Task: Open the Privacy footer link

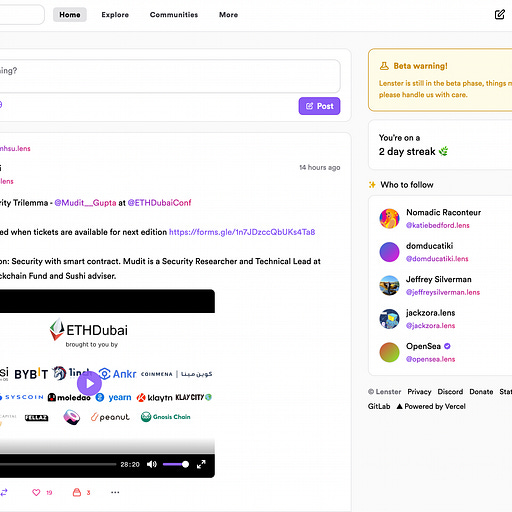Action: tap(419, 392)
